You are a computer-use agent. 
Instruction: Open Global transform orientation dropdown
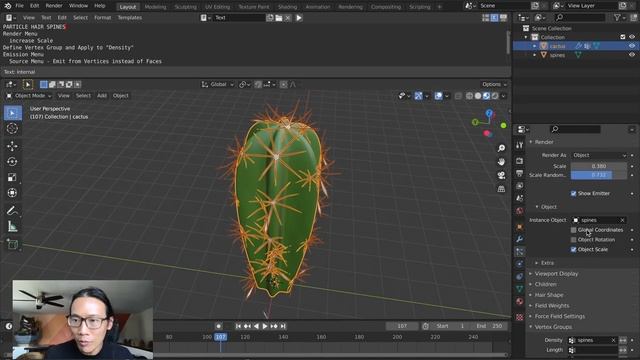(218, 84)
